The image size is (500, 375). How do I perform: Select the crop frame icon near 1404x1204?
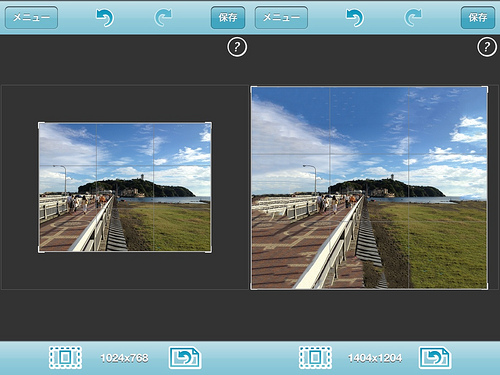(x=315, y=357)
